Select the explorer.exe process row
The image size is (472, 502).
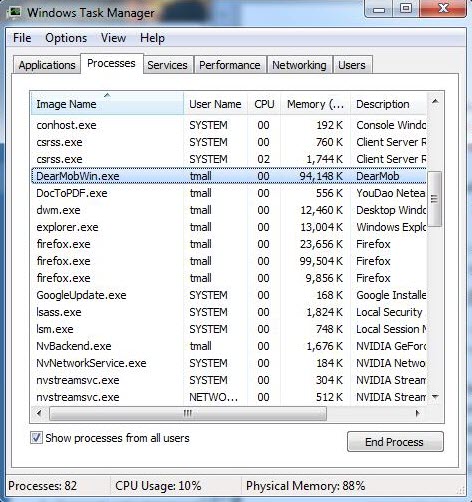point(229,227)
